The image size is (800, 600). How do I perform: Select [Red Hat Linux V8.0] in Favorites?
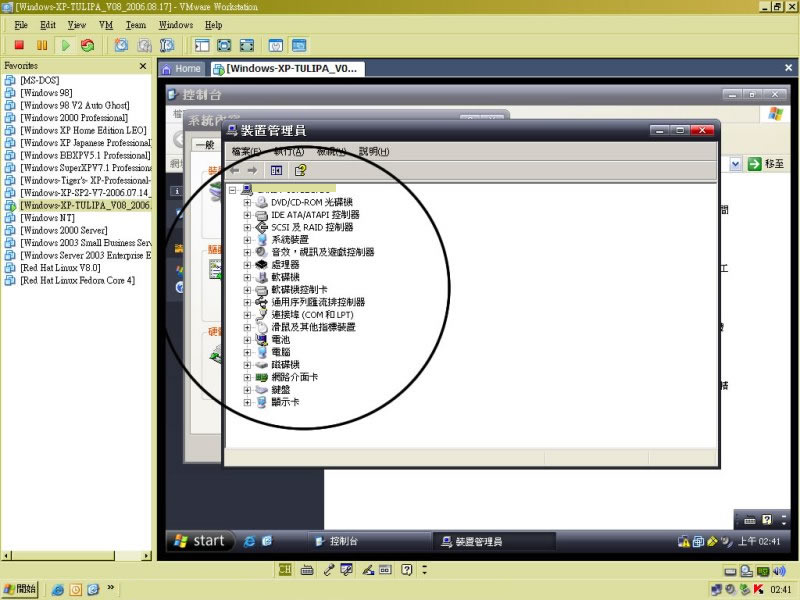pyautogui.click(x=60, y=268)
